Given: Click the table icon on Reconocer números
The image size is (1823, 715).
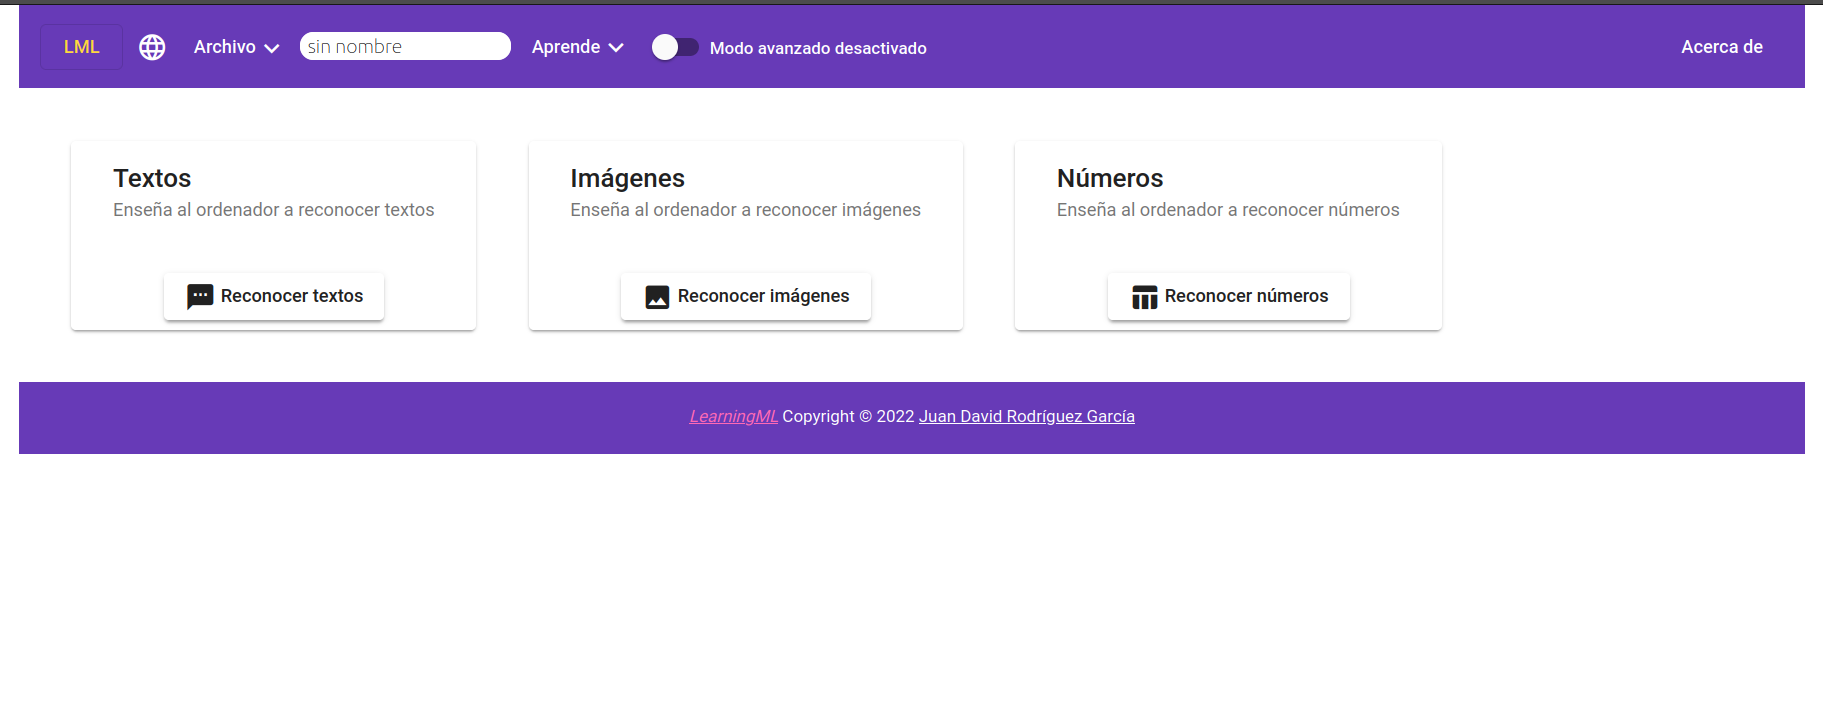Looking at the screenshot, I should [x=1144, y=297].
